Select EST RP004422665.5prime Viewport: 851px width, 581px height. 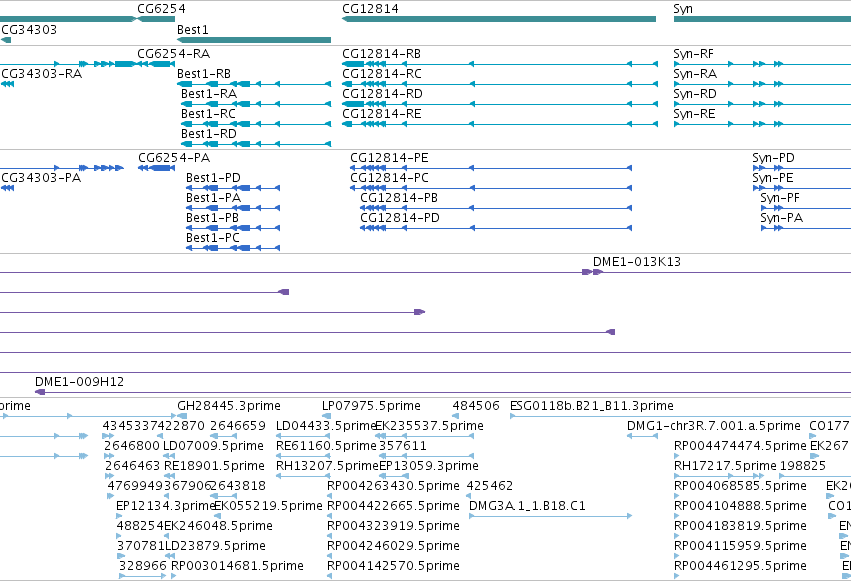pos(393,506)
